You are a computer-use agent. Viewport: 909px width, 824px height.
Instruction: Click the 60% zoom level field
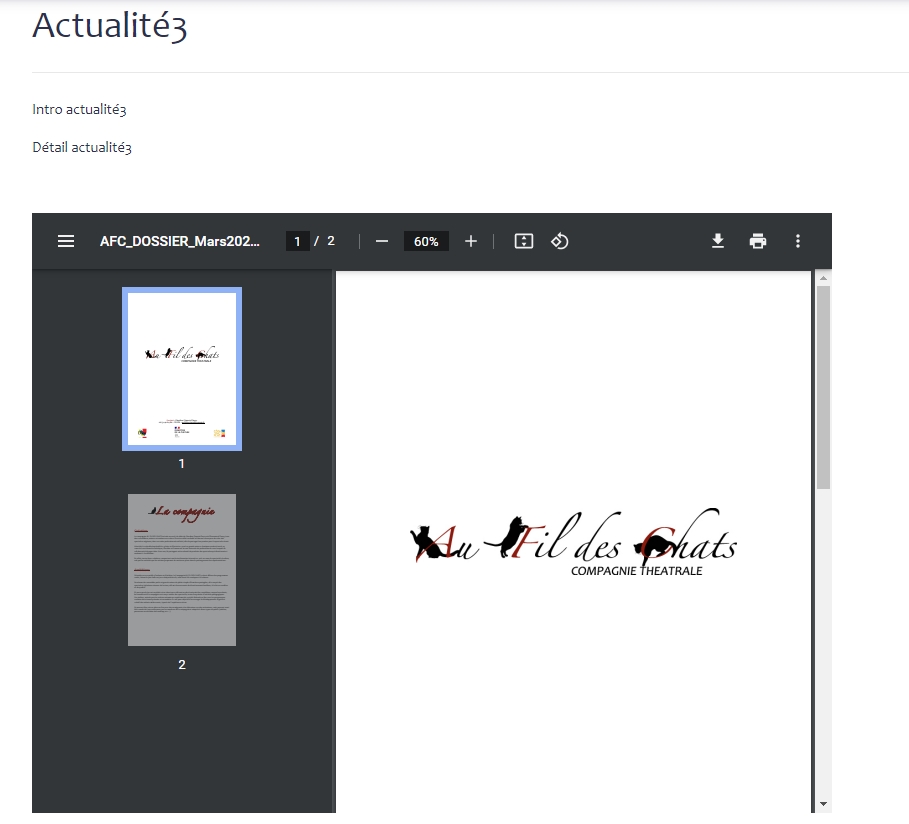(x=426, y=241)
